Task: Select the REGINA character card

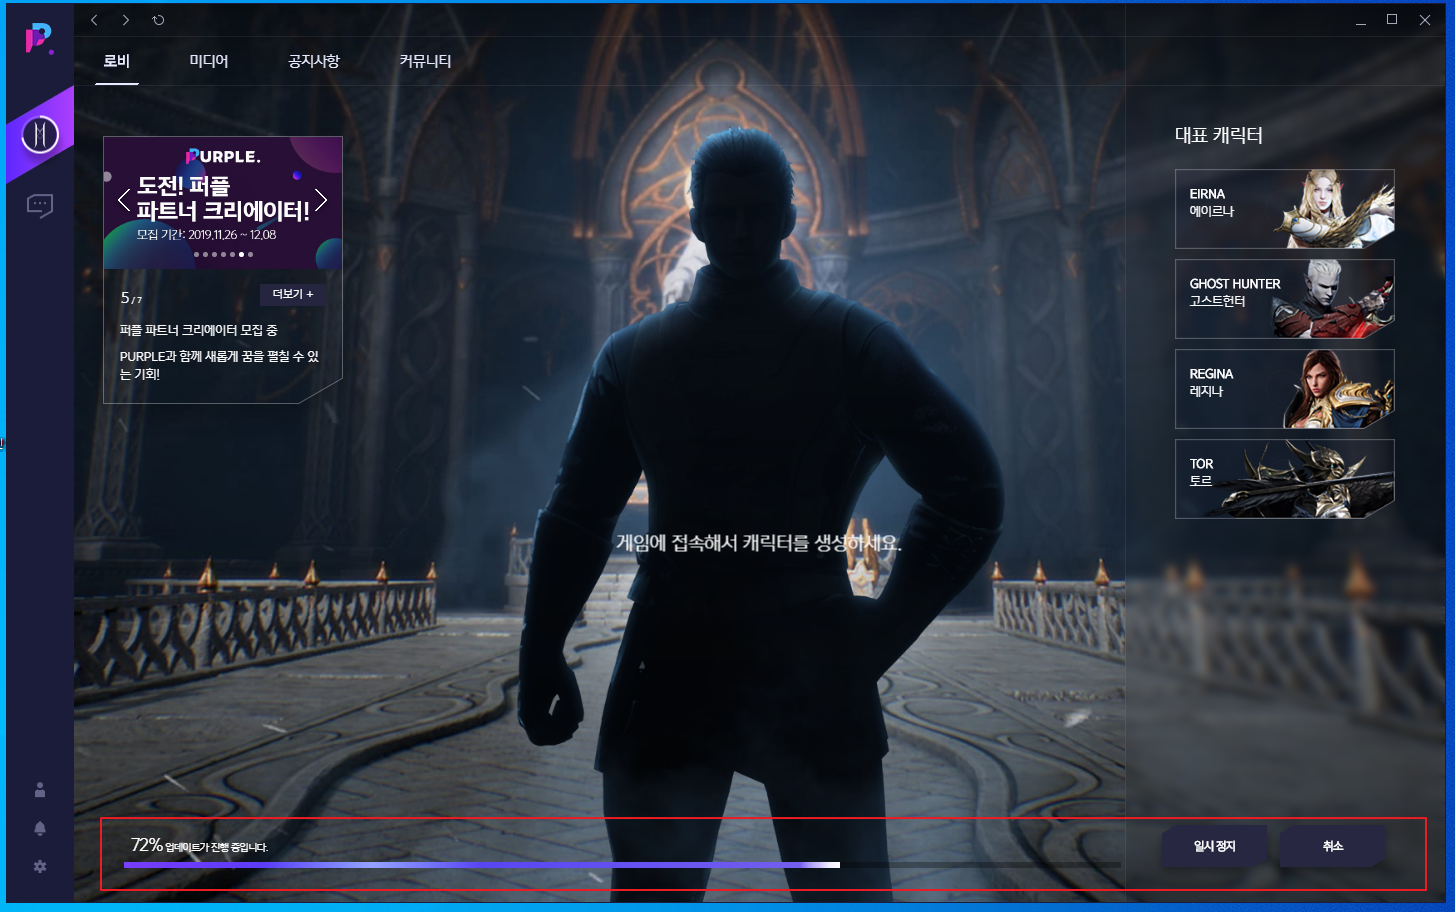Action: [1284, 389]
